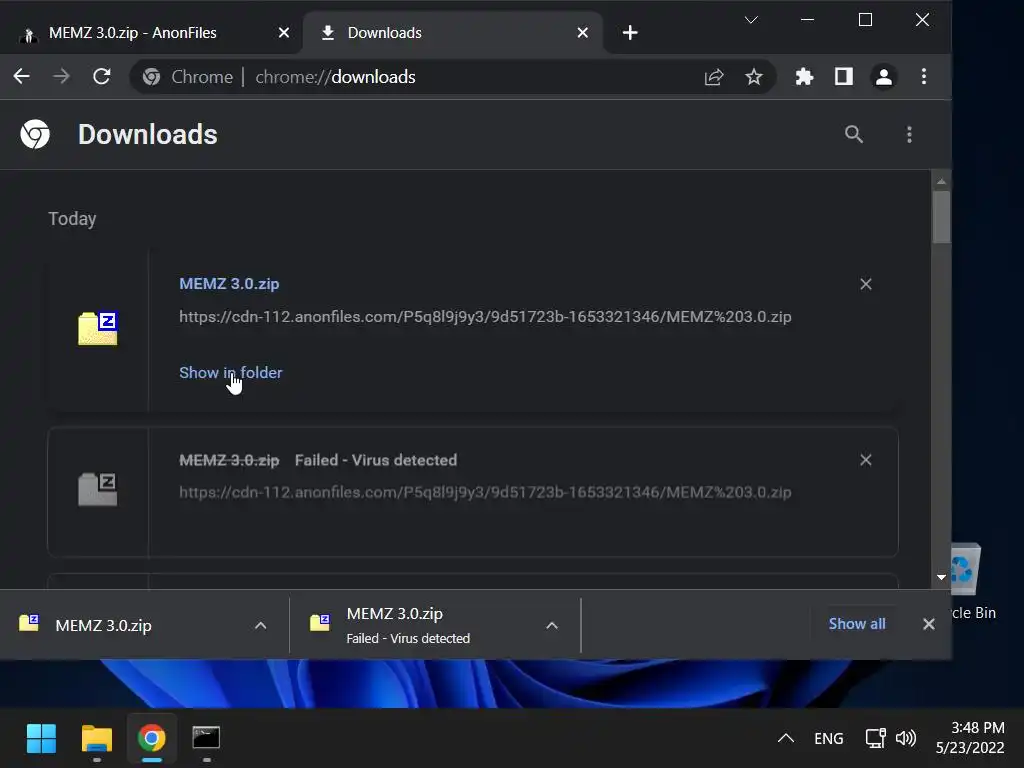The width and height of the screenshot is (1024, 768).
Task: Click Show all downloads
Action: click(x=857, y=624)
